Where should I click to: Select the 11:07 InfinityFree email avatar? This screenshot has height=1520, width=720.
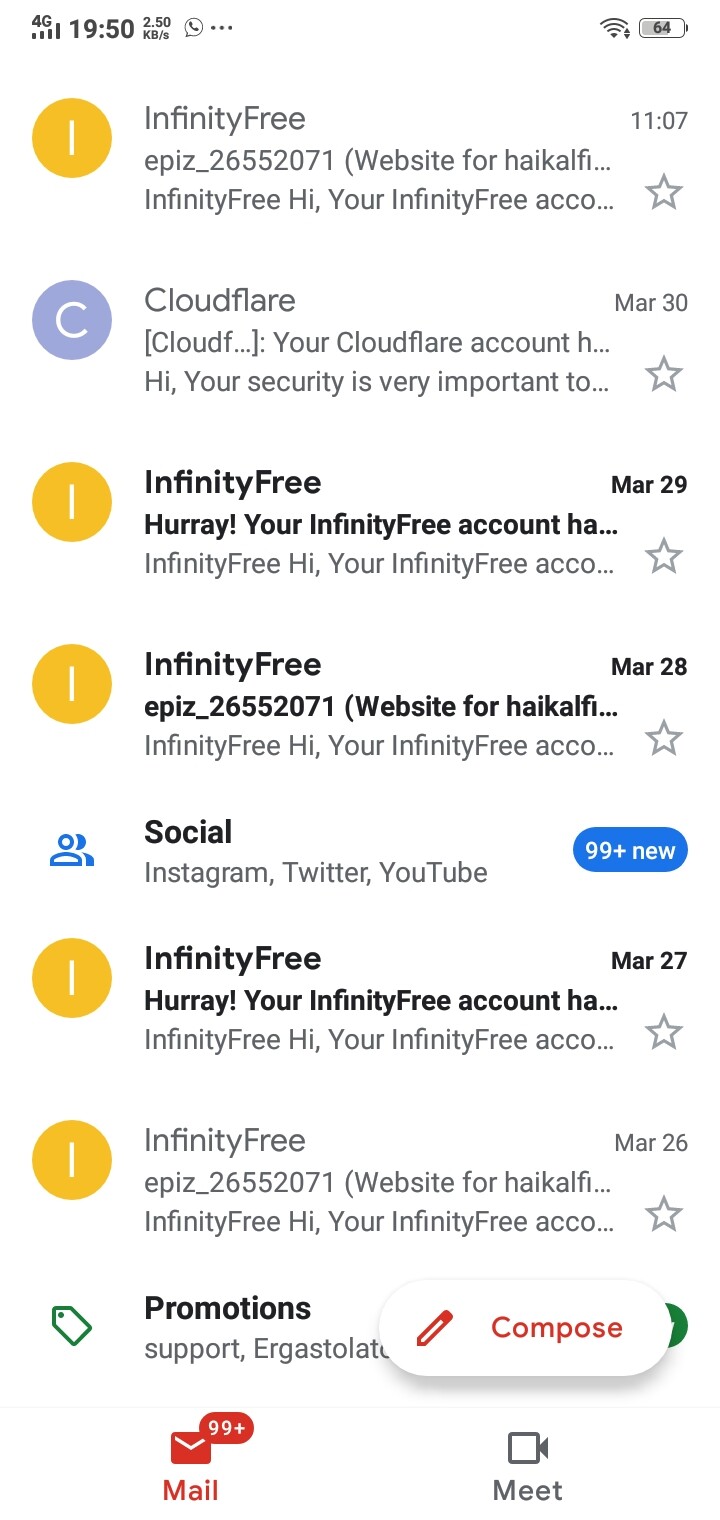coord(72,138)
